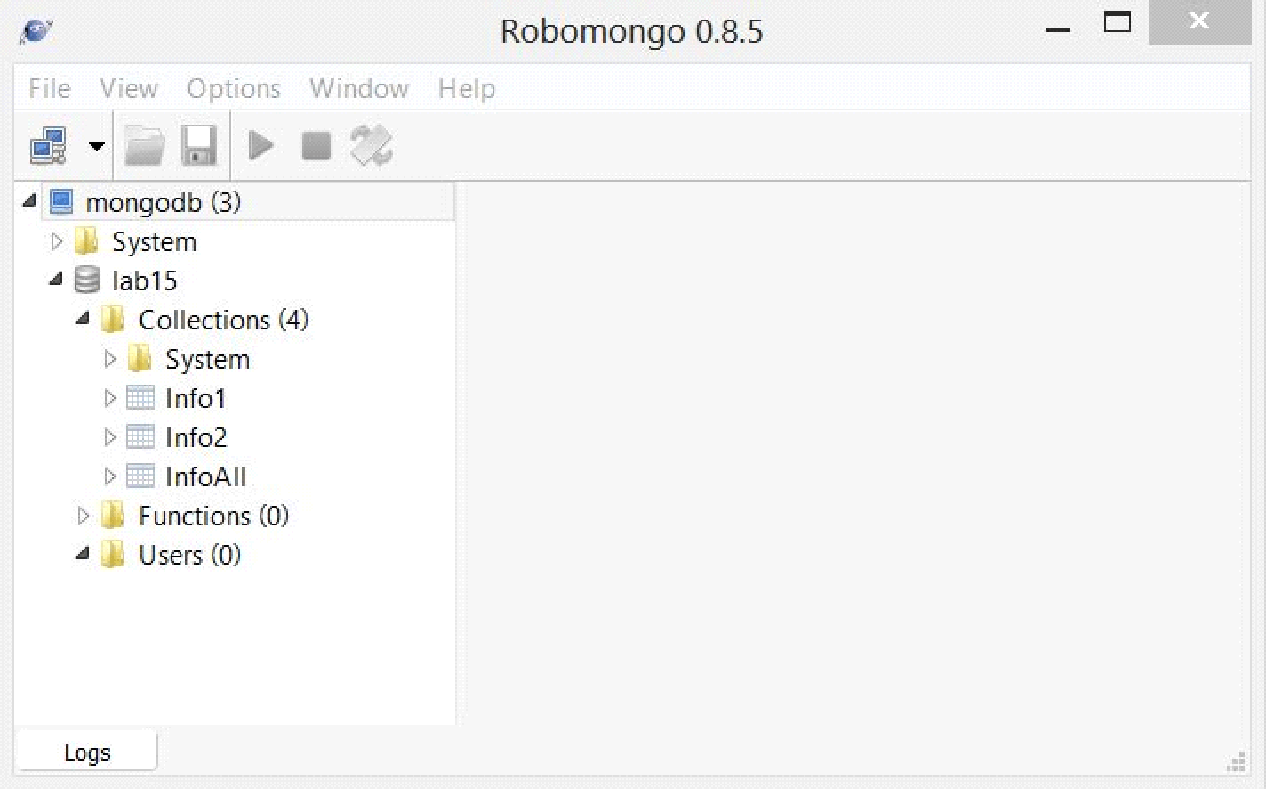1266x789 pixels.
Task: Expand the Info2 collection arrow
Action: pyautogui.click(x=110, y=437)
